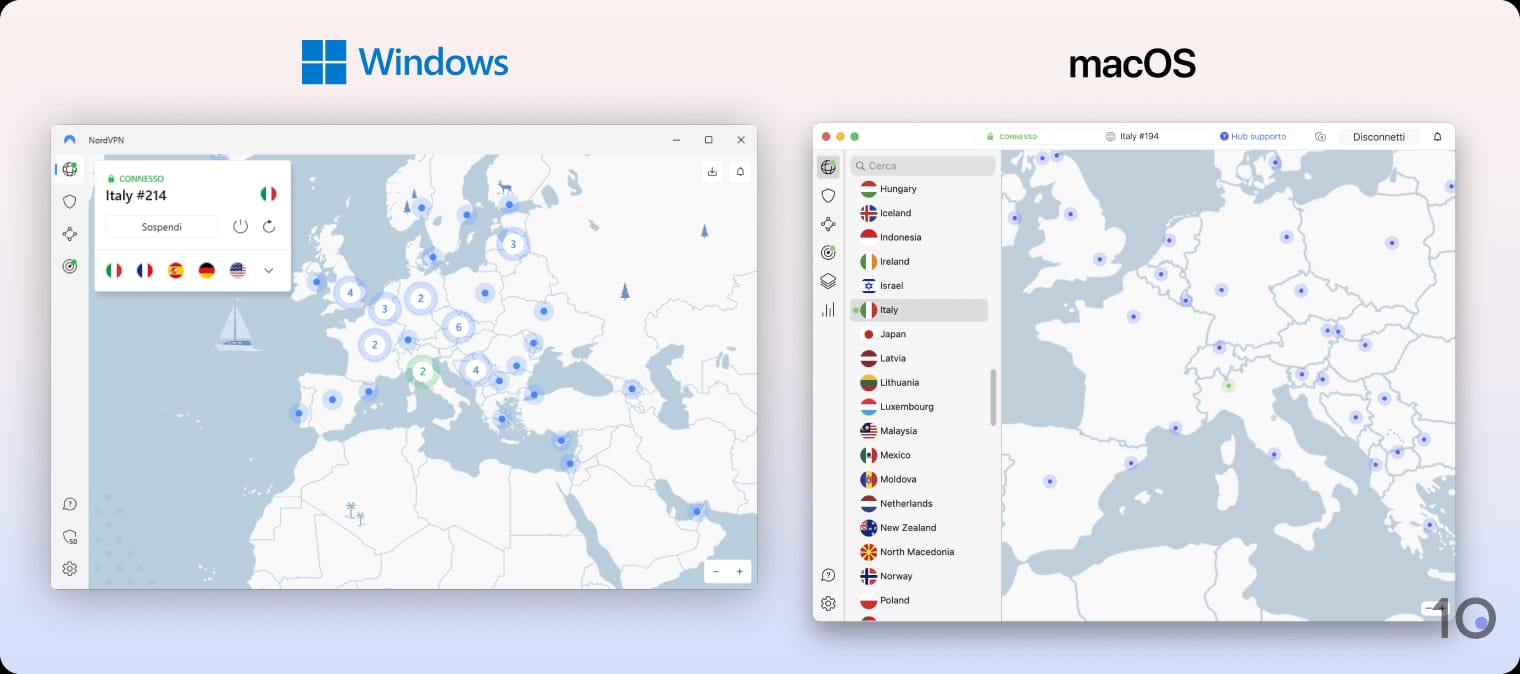The width and height of the screenshot is (1520, 674).
Task: Click the Baltic cluster marker labeled 3
Action: point(513,244)
